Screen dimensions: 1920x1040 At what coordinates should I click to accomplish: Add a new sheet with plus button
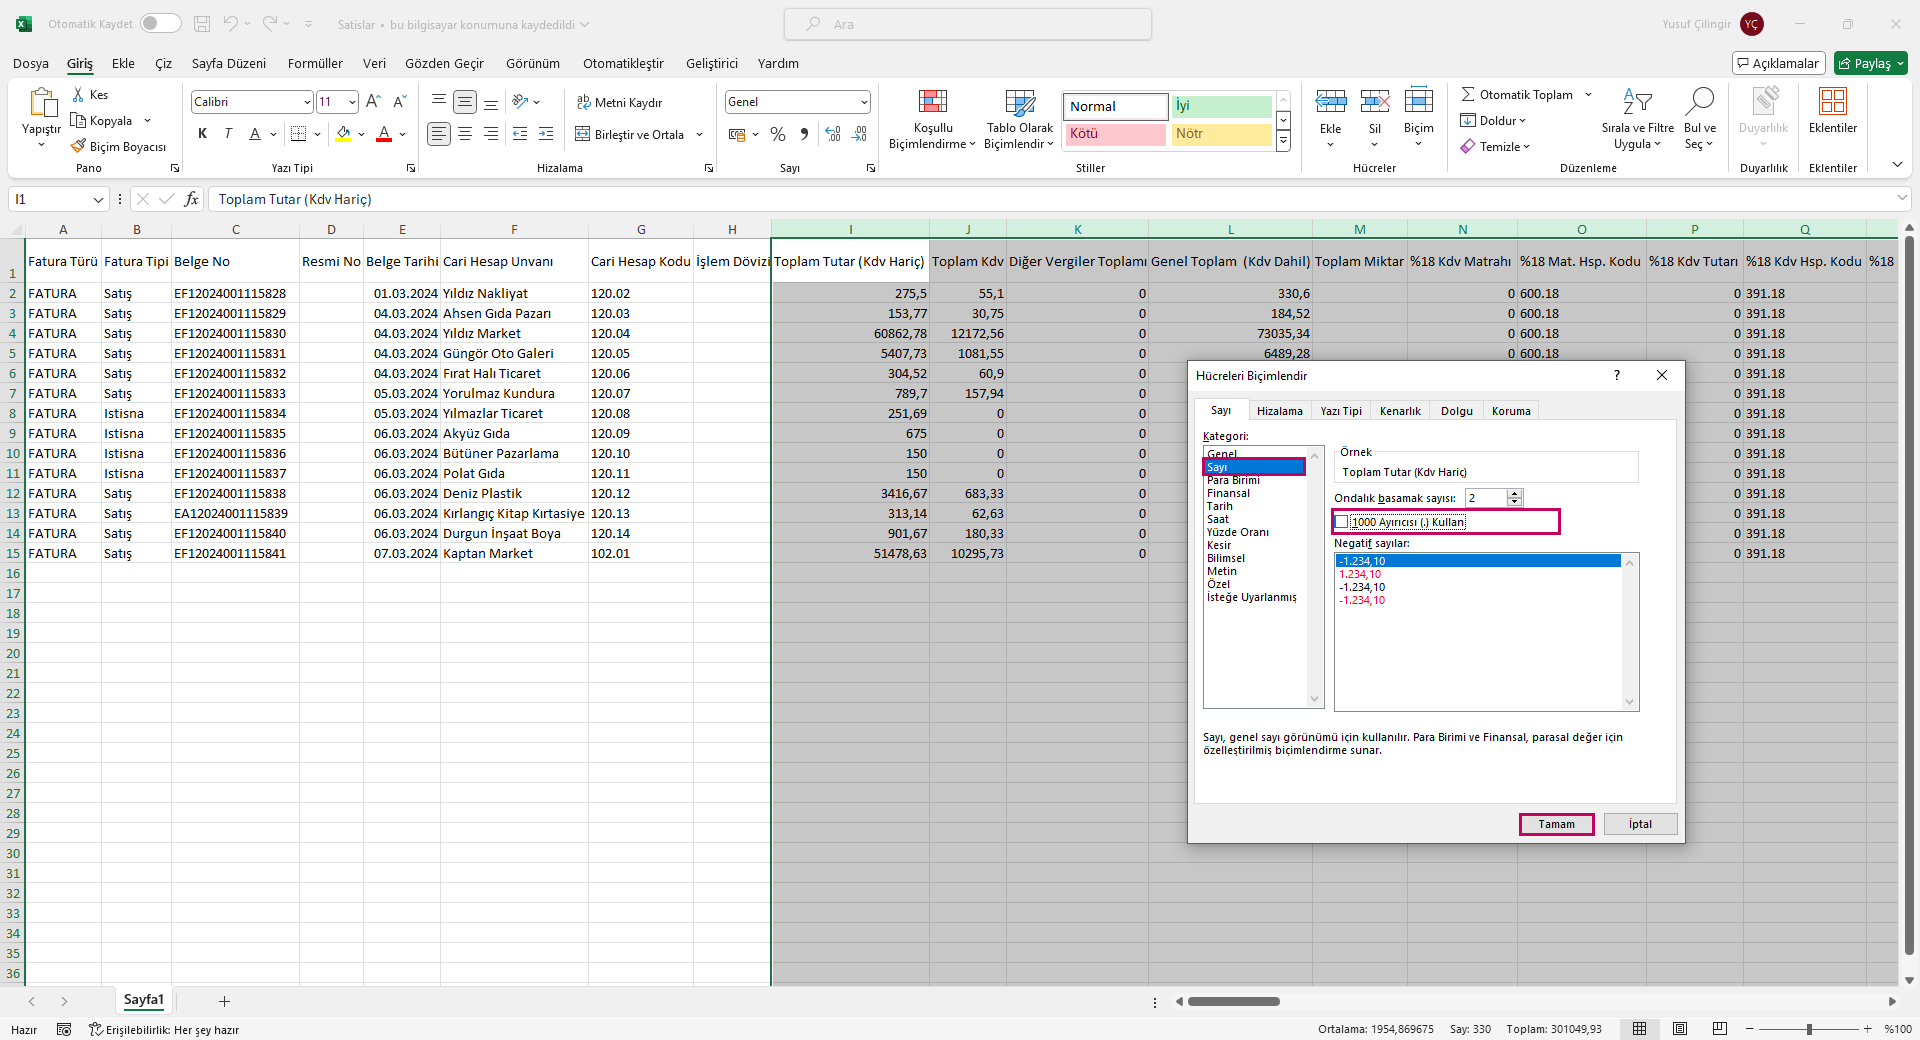click(224, 1001)
